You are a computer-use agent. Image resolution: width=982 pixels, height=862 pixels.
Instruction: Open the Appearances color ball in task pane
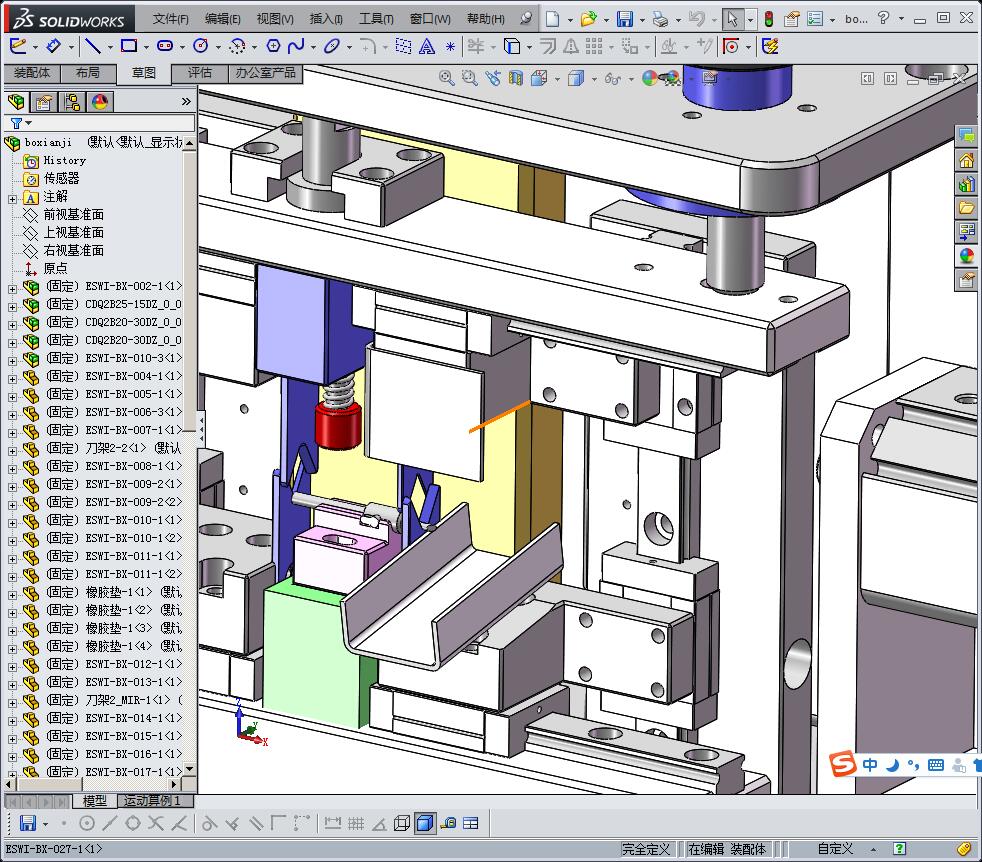[966, 256]
